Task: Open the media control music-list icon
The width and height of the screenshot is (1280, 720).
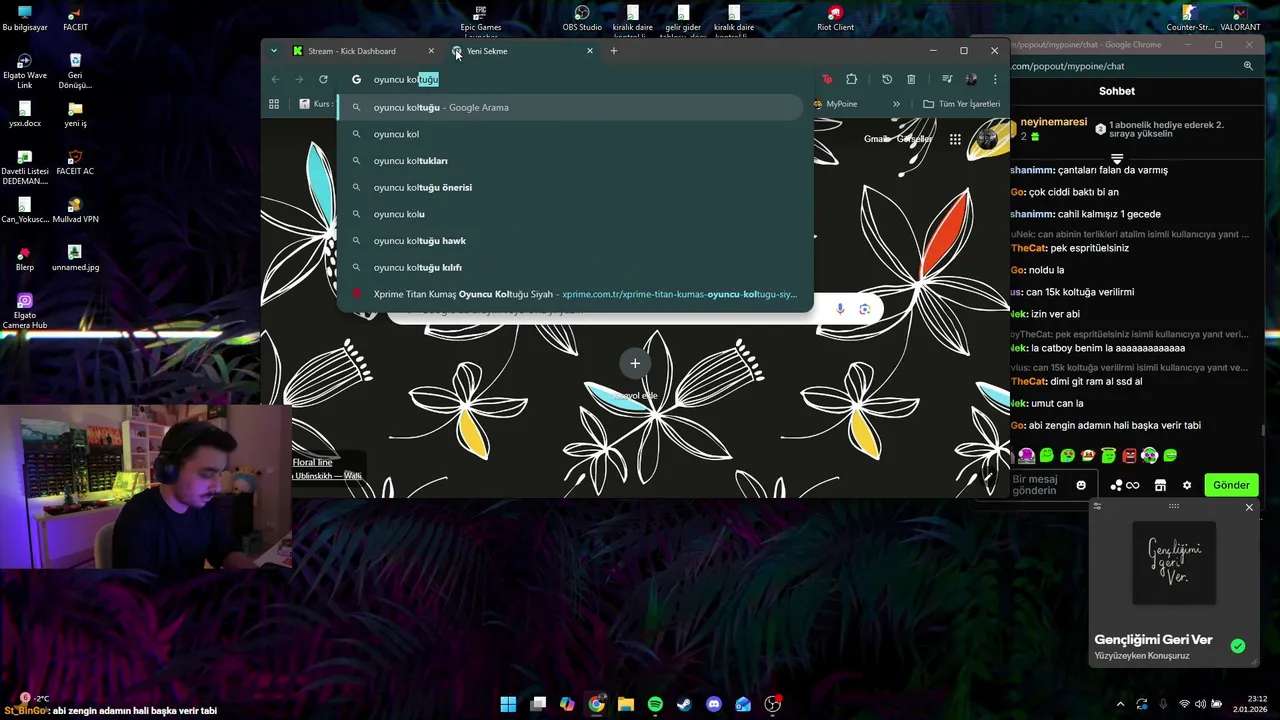Action: pos(946,79)
